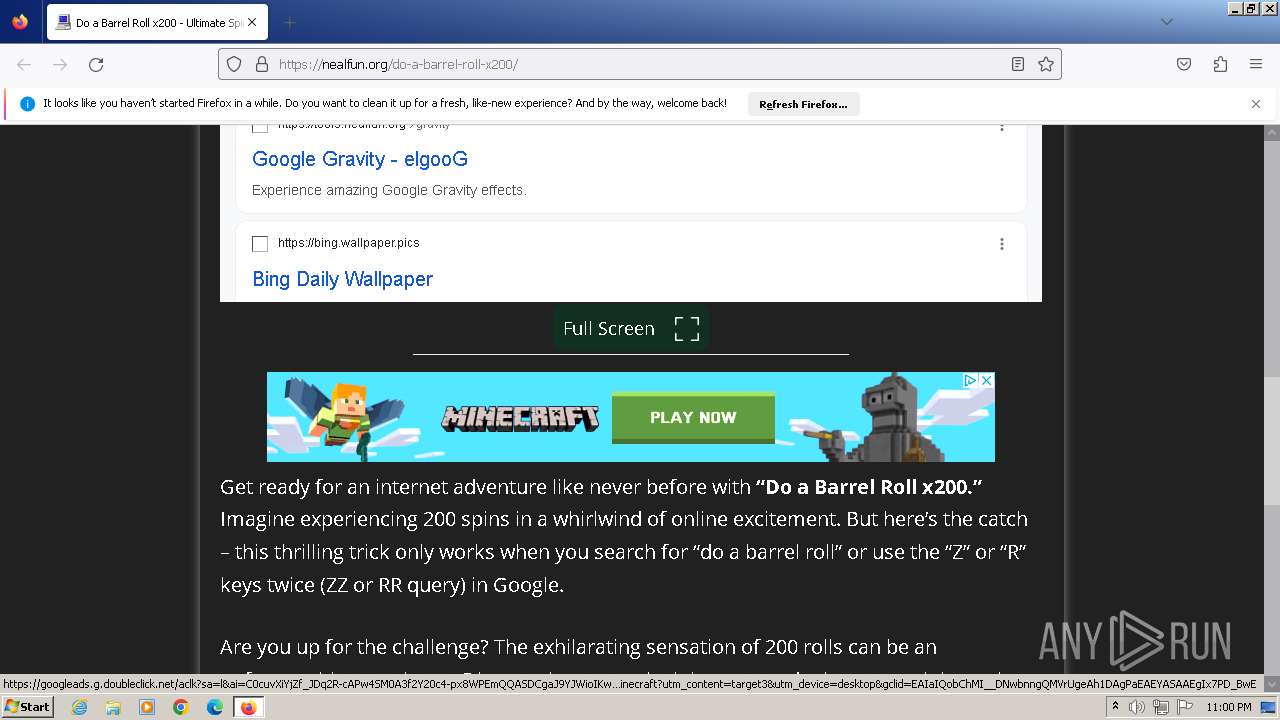Click the notification bar info icon
1280x720 pixels.
tap(27, 103)
